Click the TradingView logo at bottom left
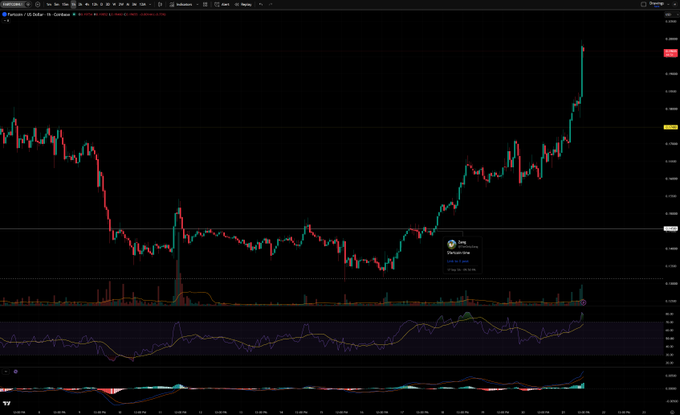 (x=7, y=403)
